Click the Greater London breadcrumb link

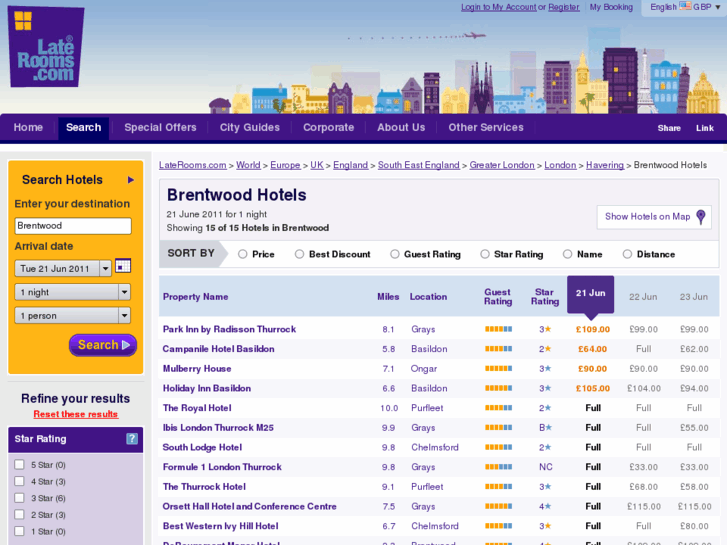(x=502, y=165)
